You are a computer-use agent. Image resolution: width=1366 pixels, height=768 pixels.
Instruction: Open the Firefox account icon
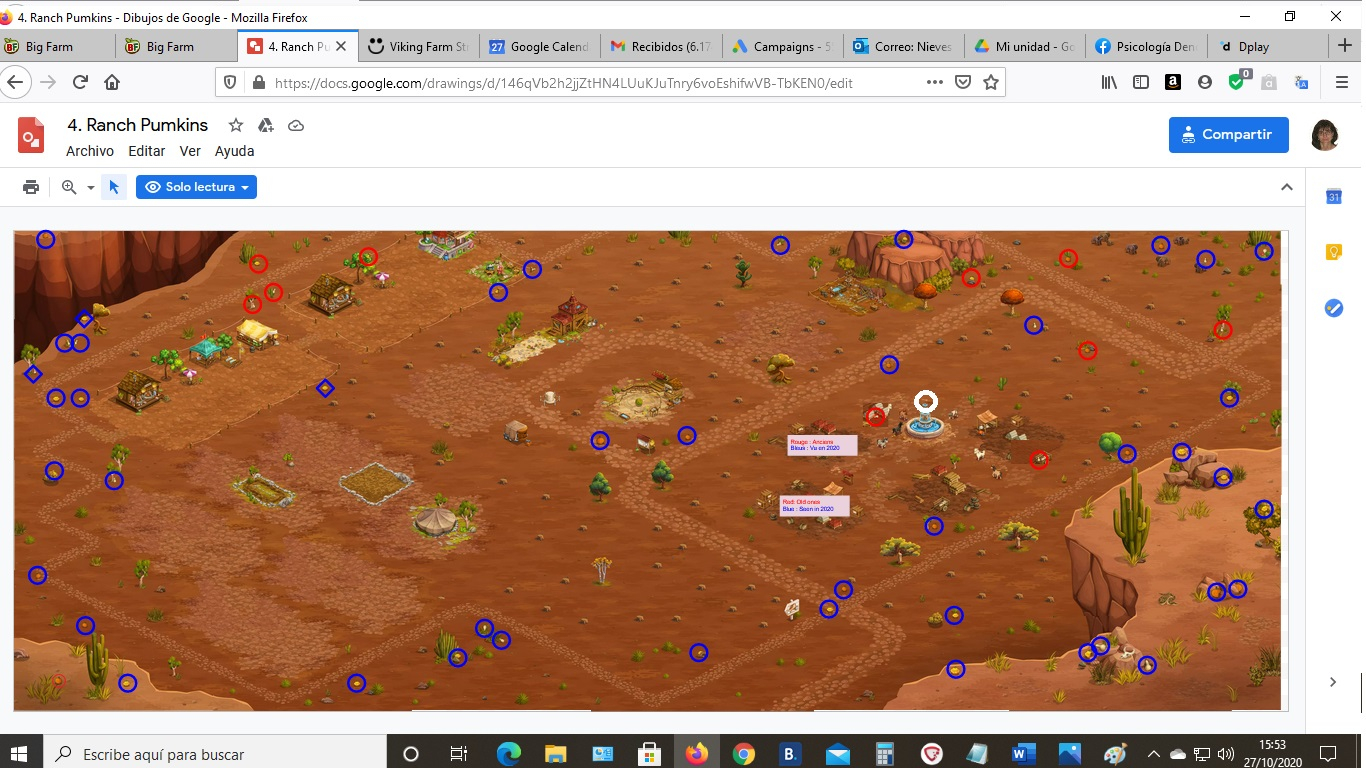pos(1205,83)
